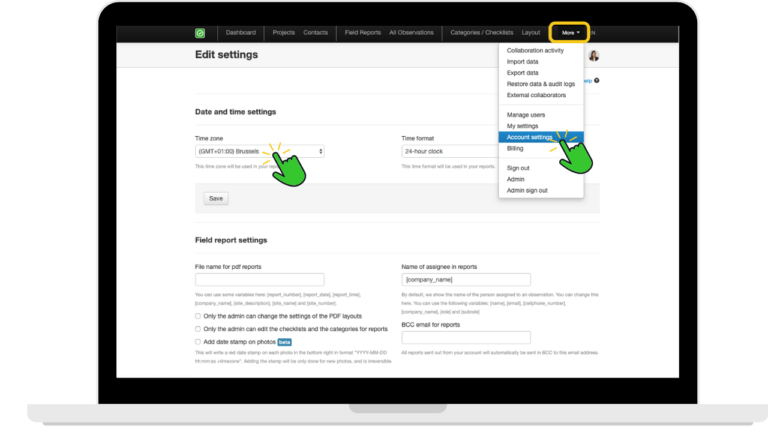
Task: Open the Time format 24-hour clock dropdown
Action: (x=450, y=151)
